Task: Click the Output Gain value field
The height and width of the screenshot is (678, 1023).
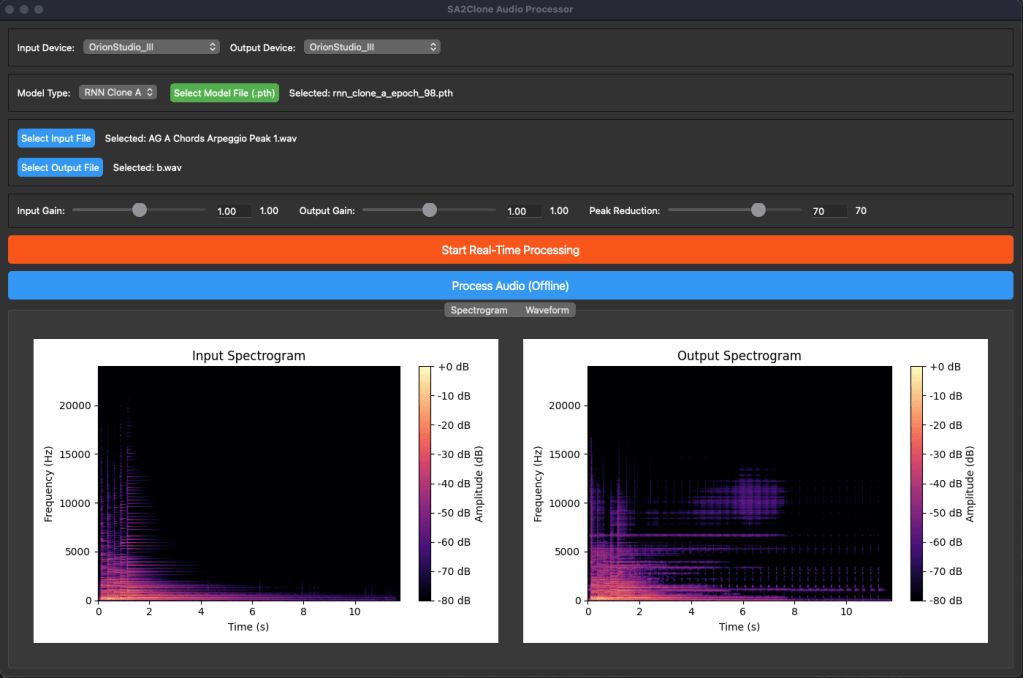Action: 523,211
